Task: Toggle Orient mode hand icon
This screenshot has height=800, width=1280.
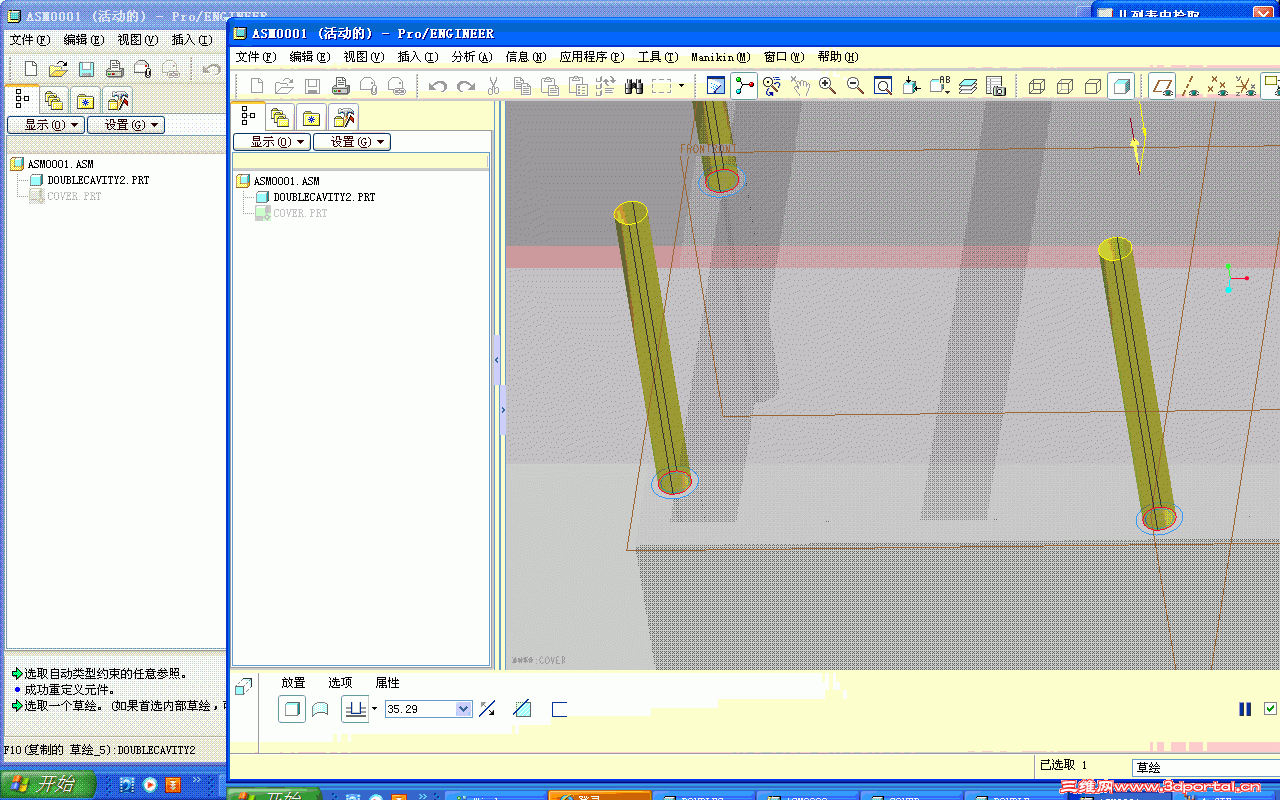Action: (799, 86)
